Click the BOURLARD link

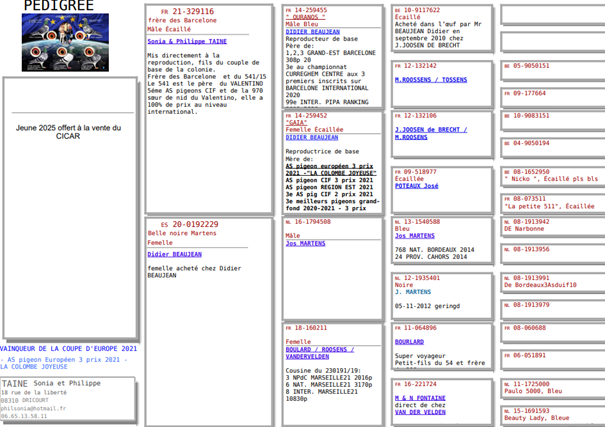click(x=409, y=342)
